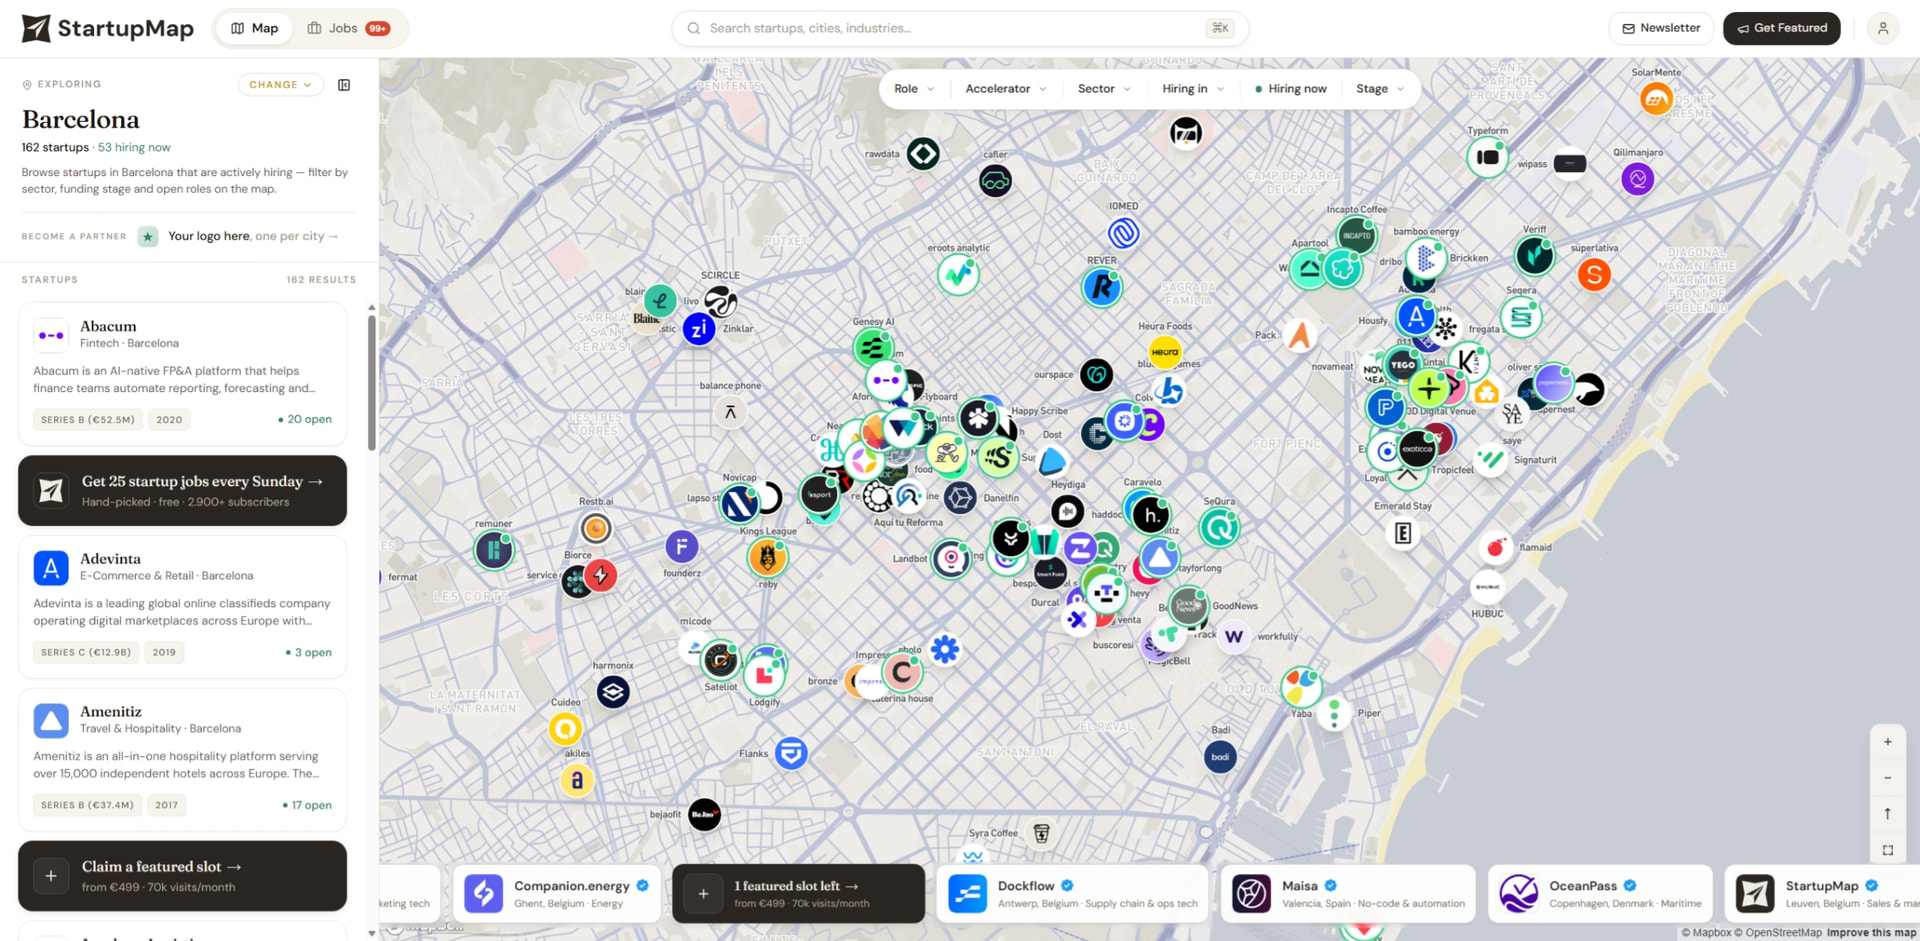Click the Restb.ai map marker
The height and width of the screenshot is (941, 1920).
coord(596,528)
